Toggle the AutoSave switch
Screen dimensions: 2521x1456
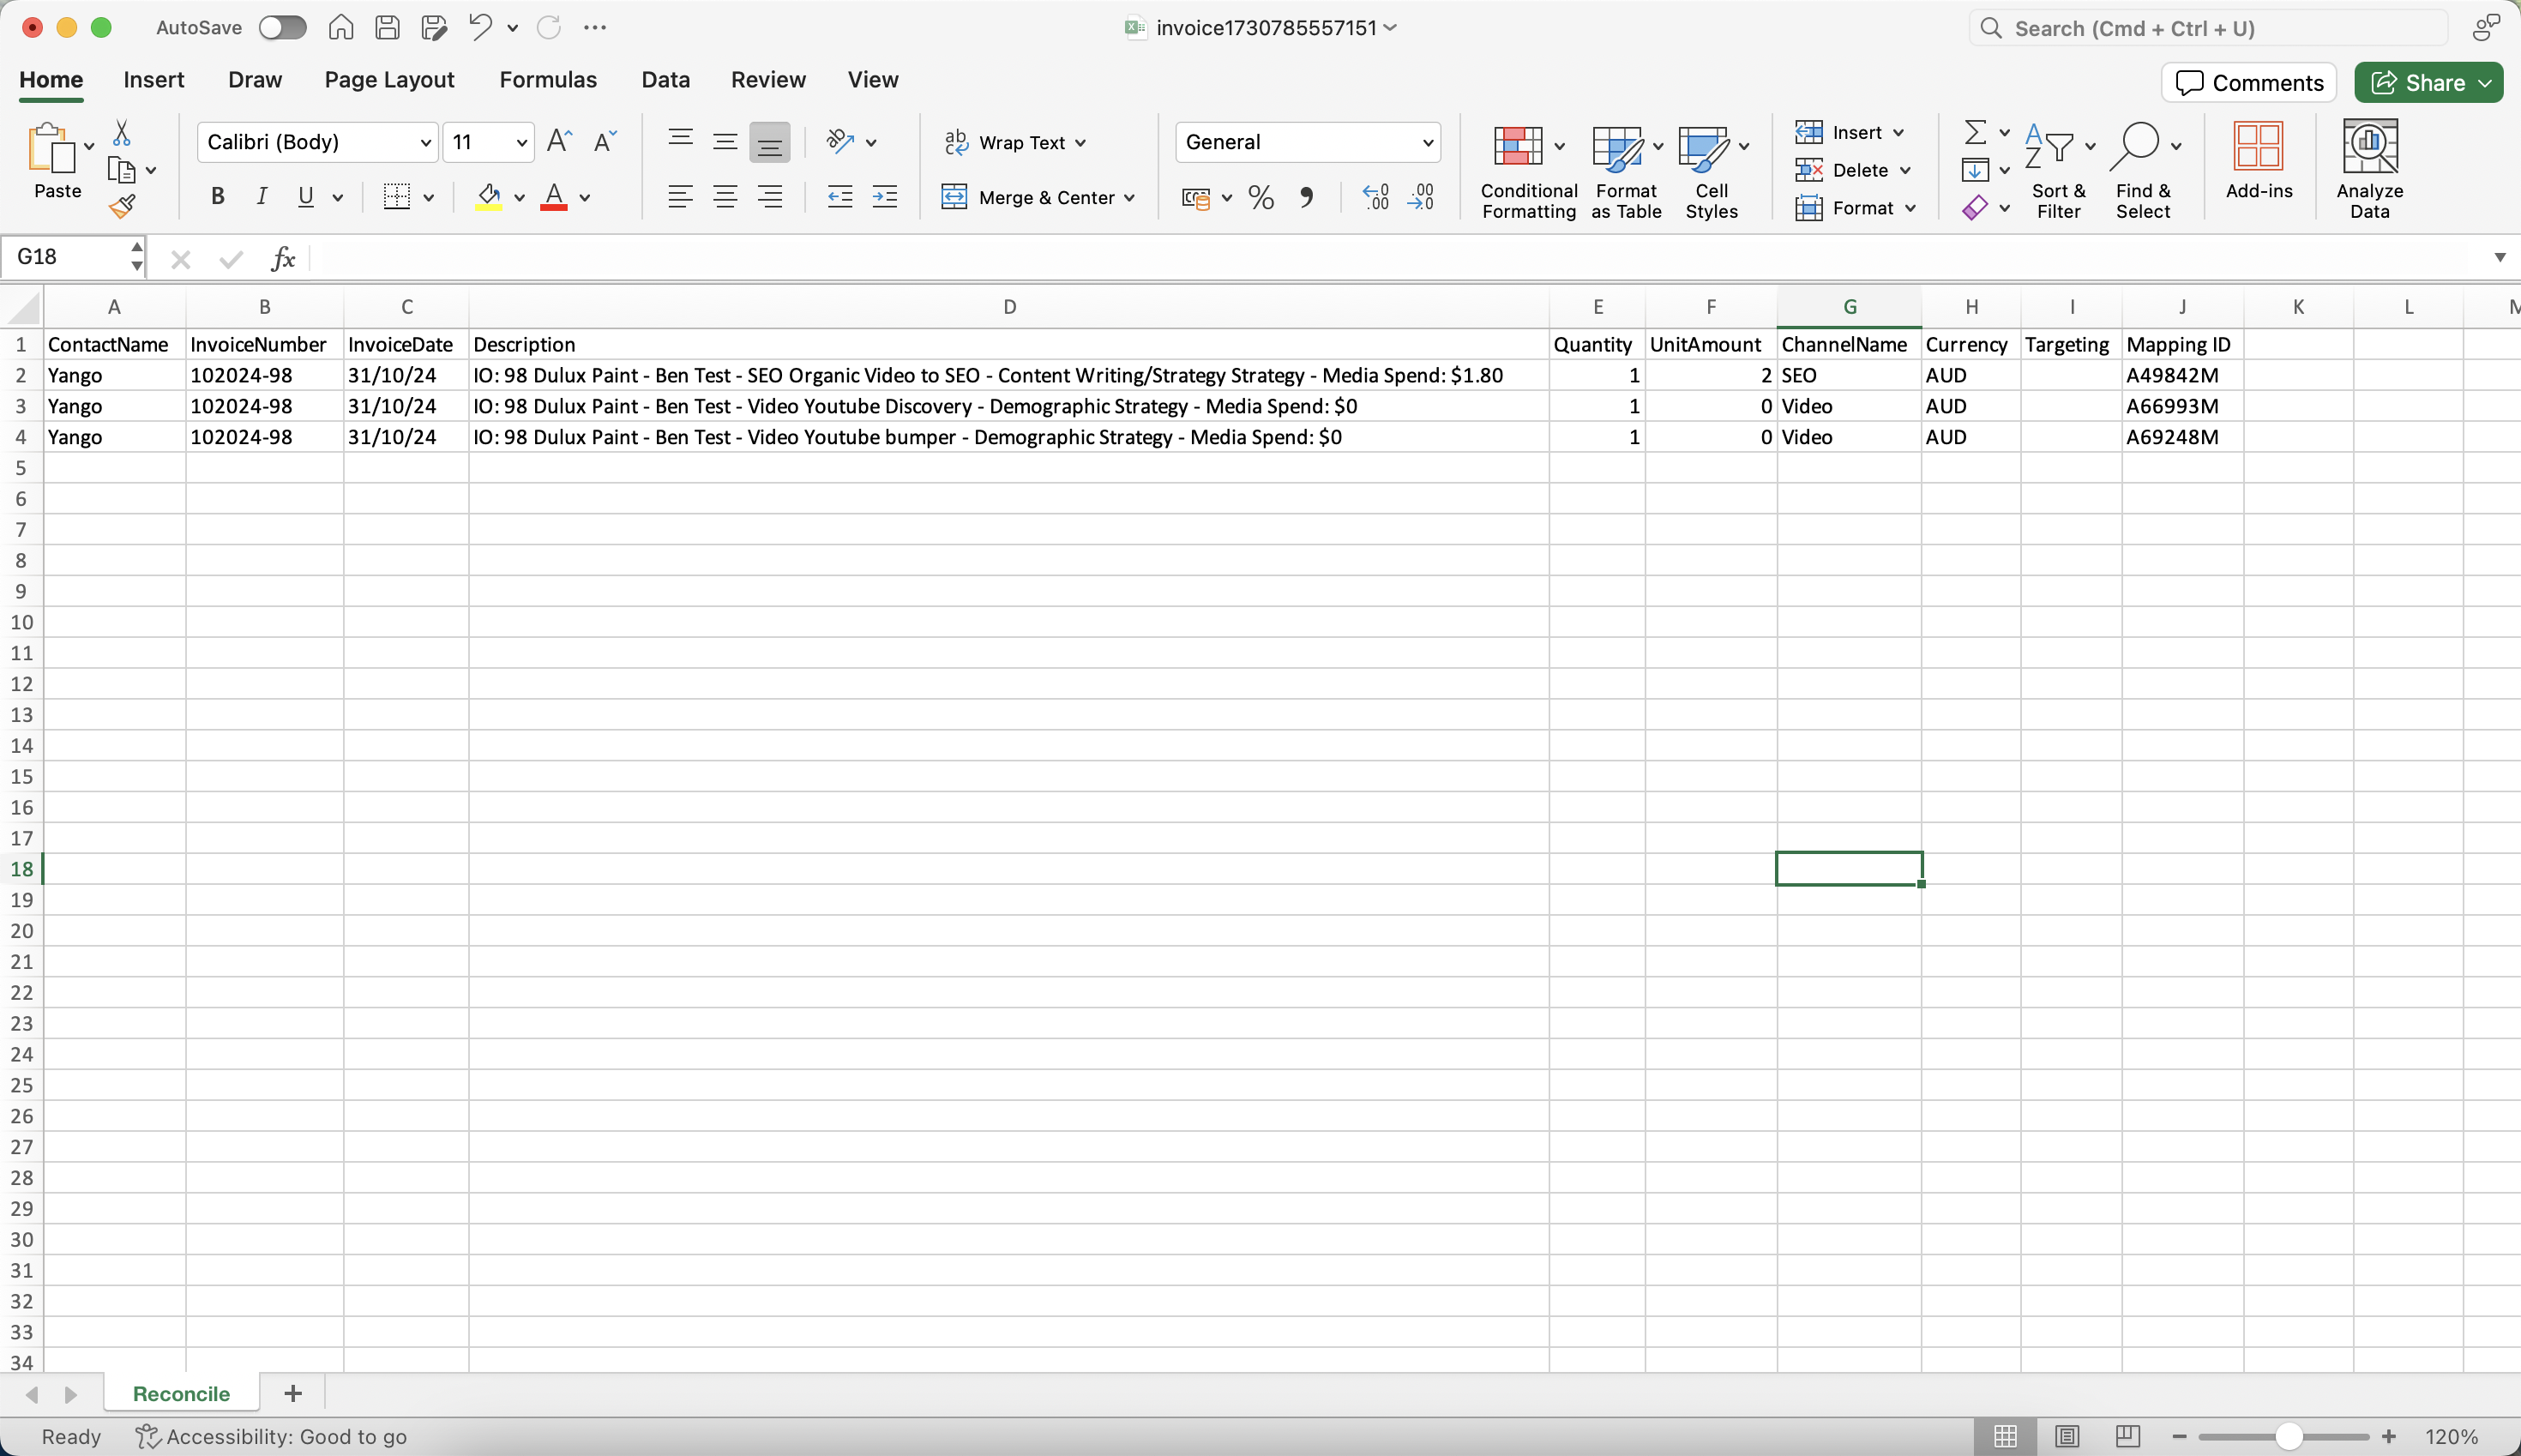pos(282,27)
